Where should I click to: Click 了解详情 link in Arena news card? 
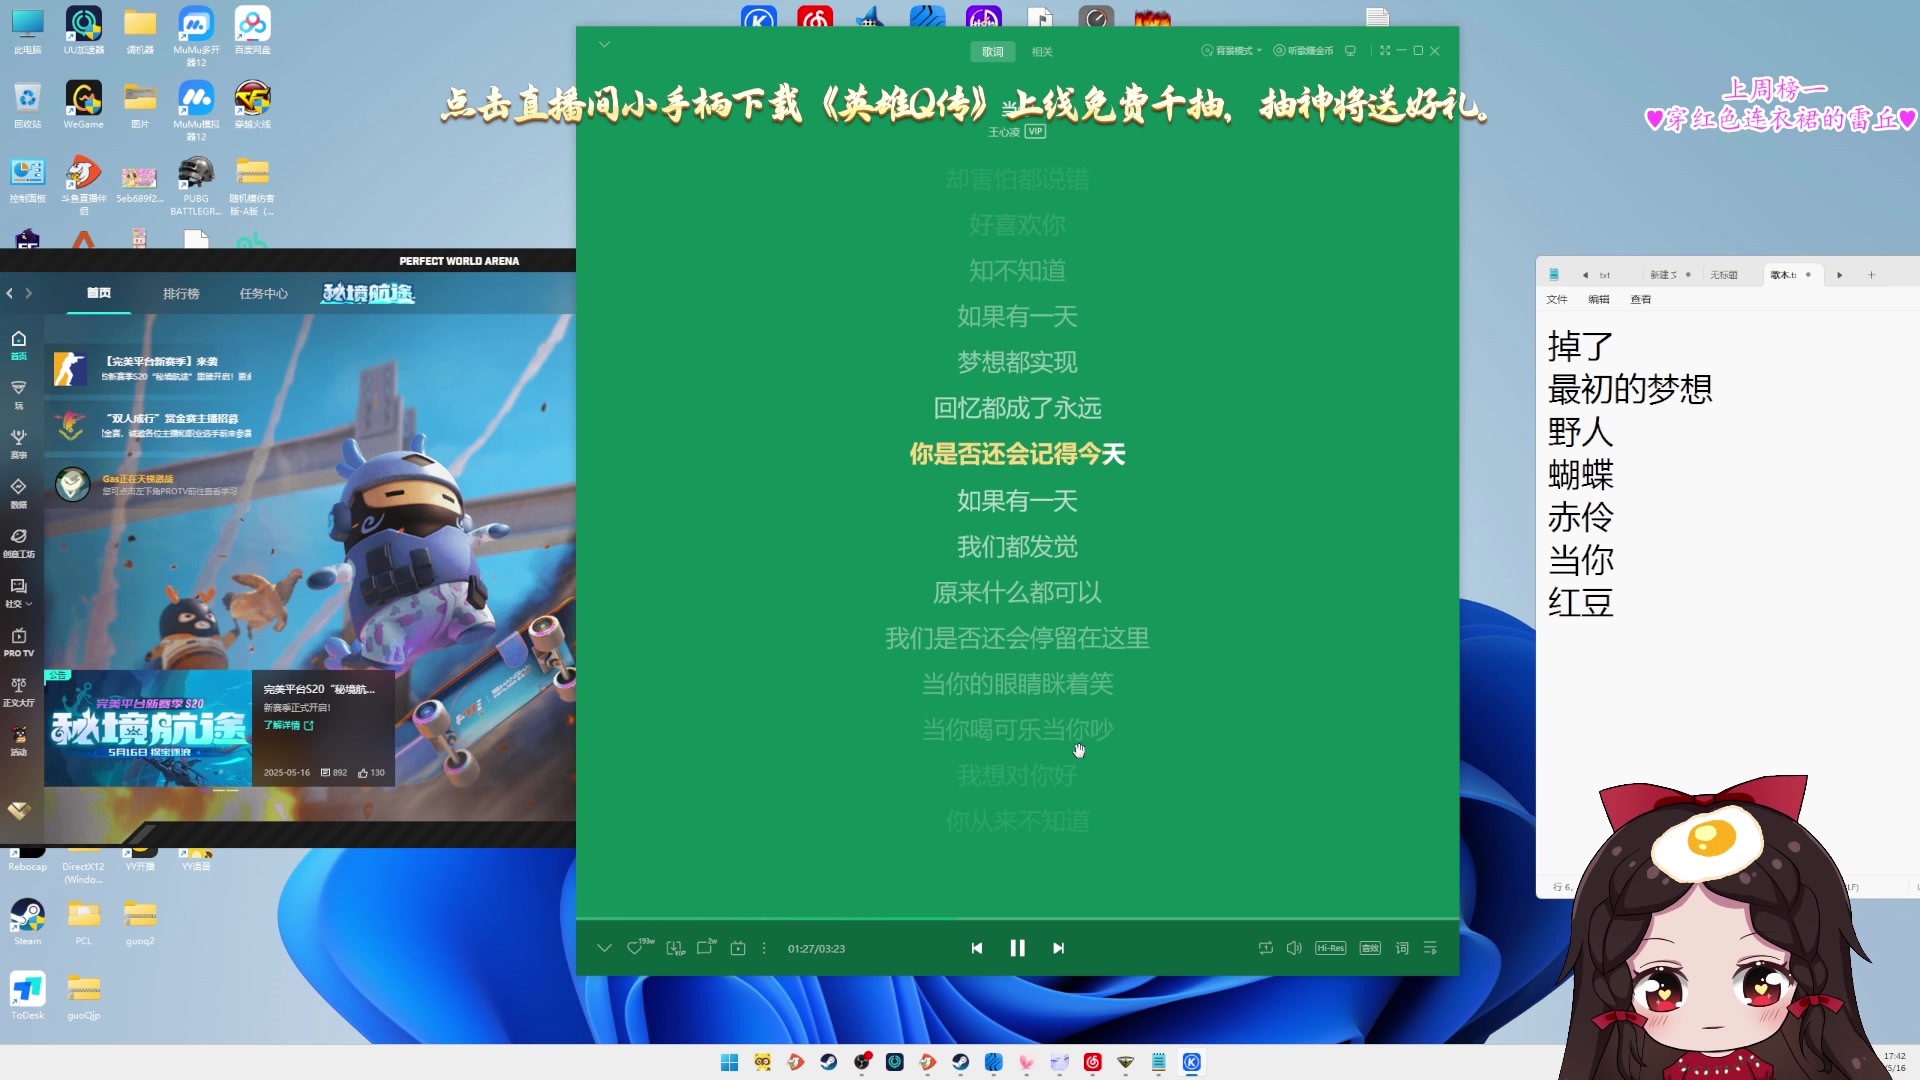click(x=288, y=725)
